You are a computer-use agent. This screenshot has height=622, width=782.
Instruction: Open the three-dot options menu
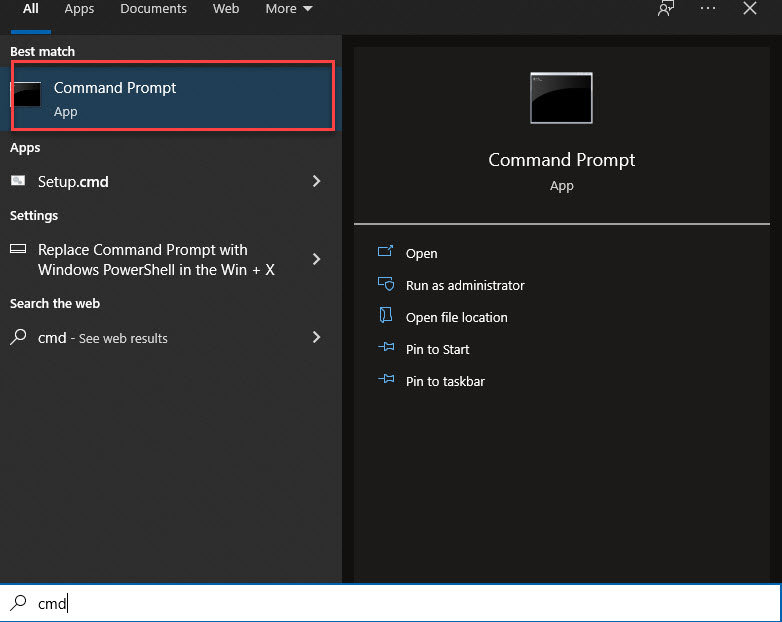click(708, 8)
